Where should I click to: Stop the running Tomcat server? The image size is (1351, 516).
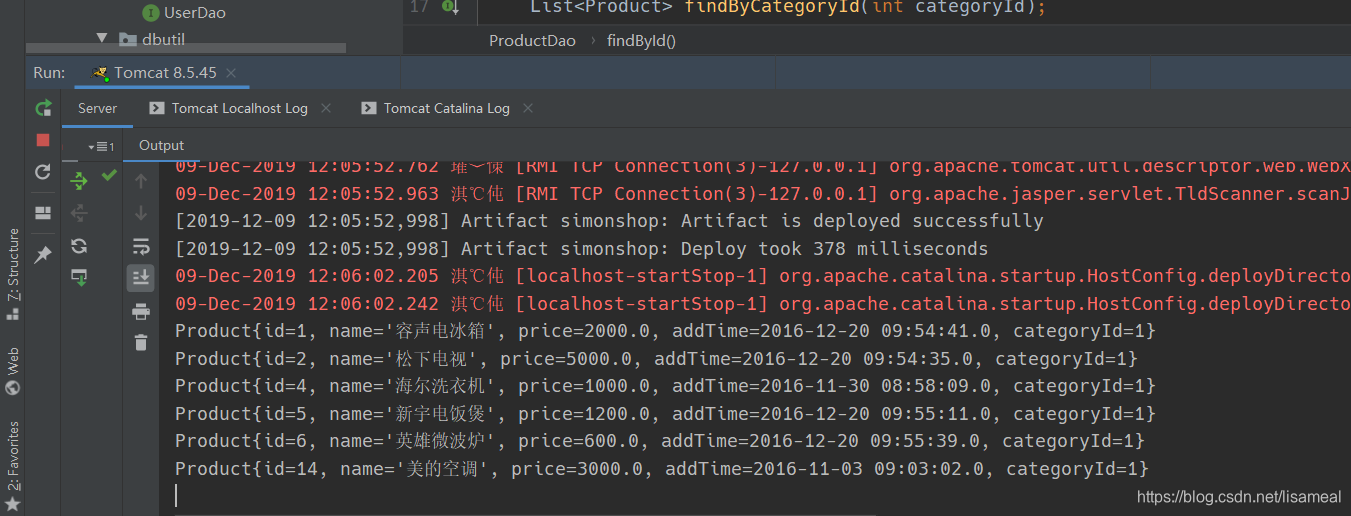tap(43, 140)
